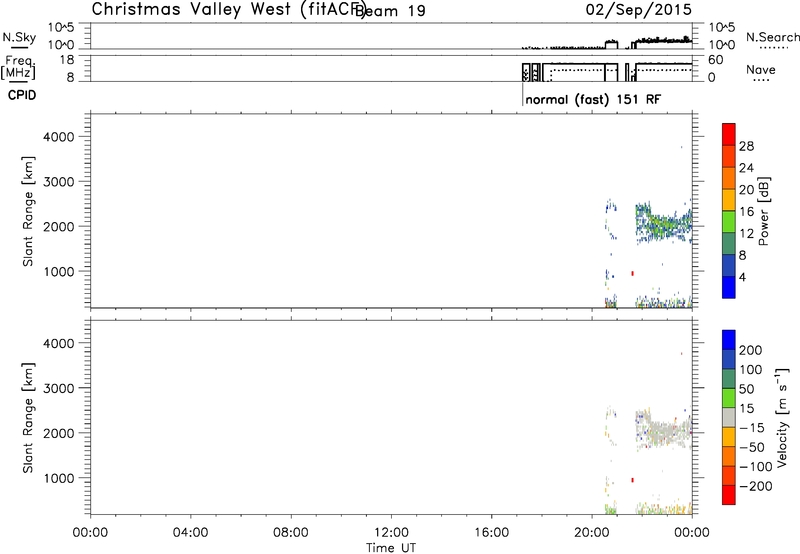Click the '-50' tick on Velocity color bar

click(752, 447)
